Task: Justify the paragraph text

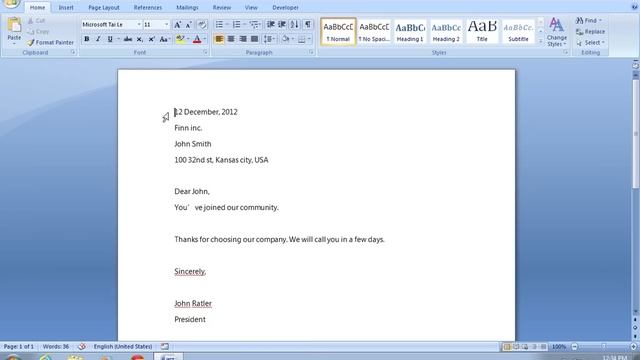Action: (x=255, y=39)
